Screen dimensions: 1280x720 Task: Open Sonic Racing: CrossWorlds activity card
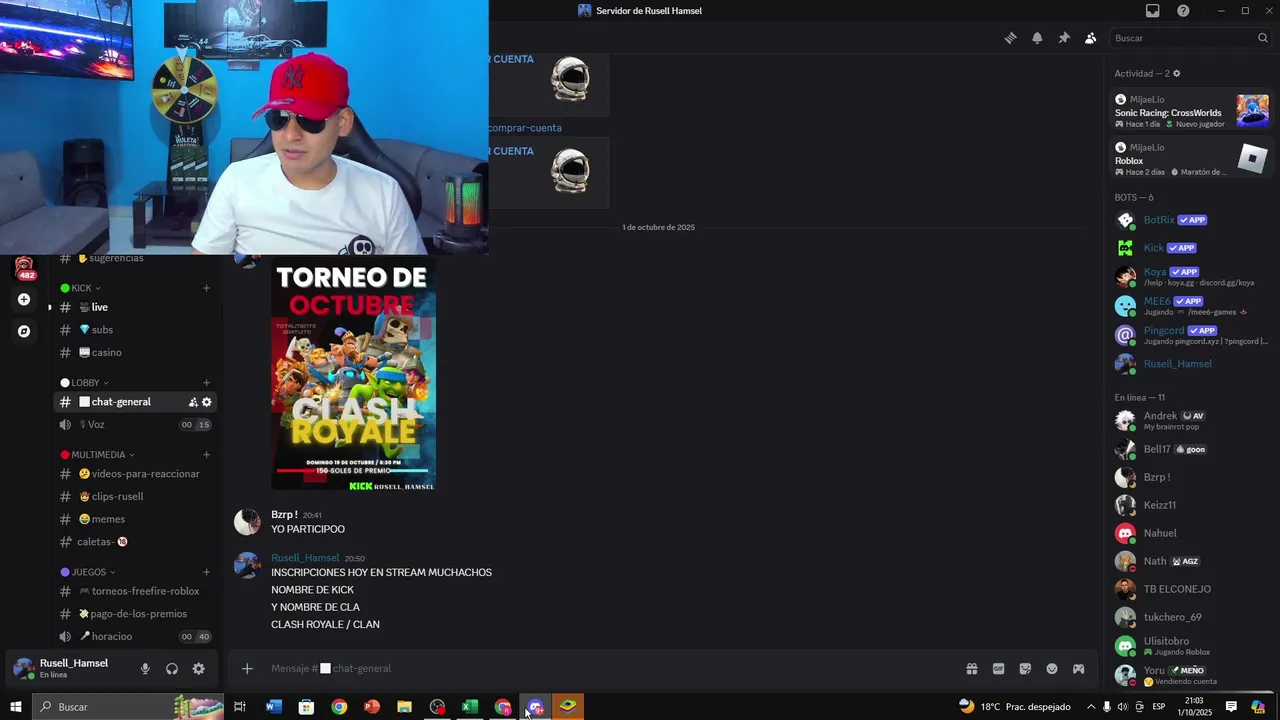pos(1192,111)
